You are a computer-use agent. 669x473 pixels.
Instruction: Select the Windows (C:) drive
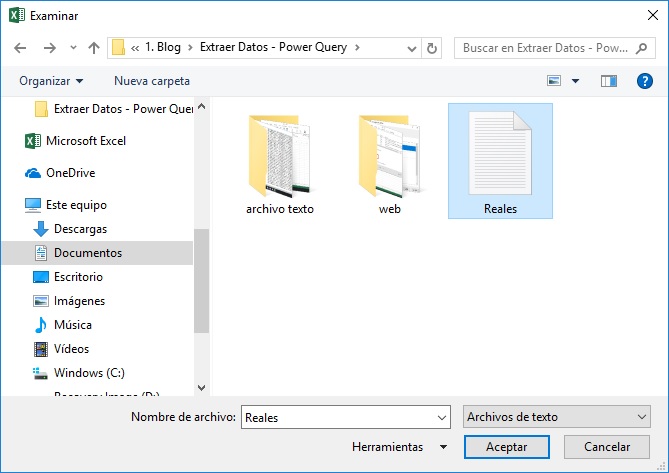[79, 373]
